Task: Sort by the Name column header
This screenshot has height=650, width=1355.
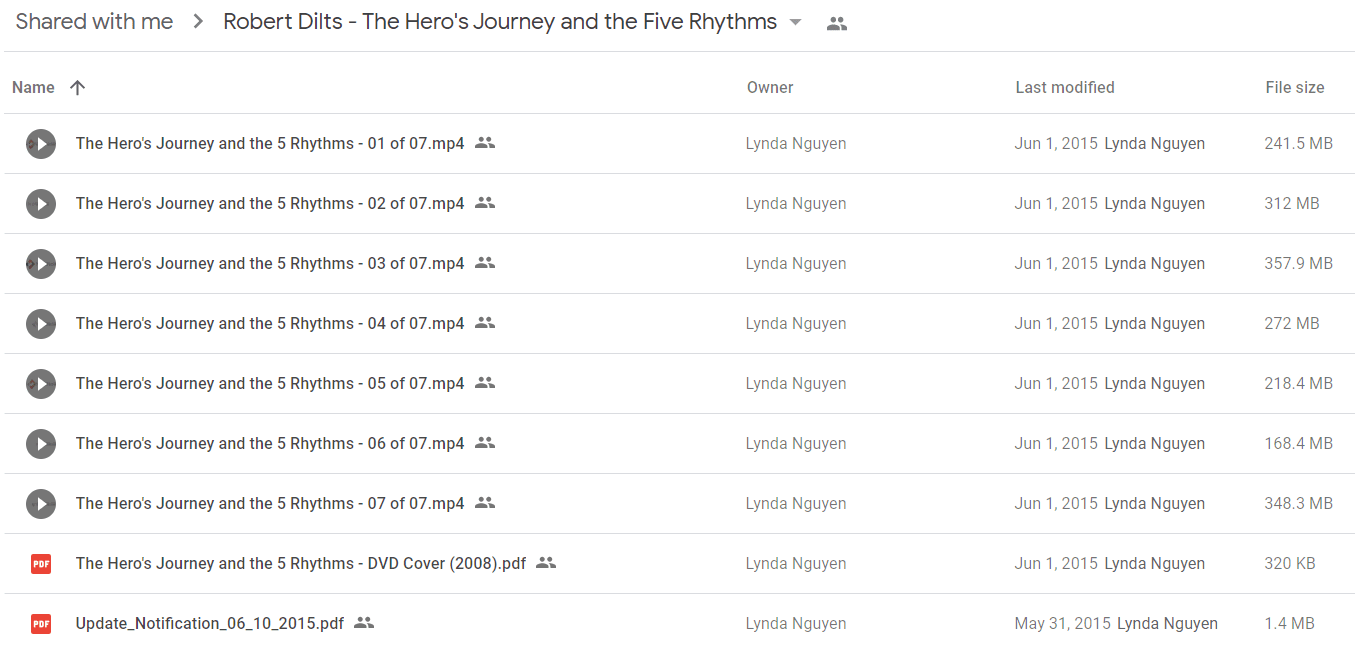Action: point(33,88)
